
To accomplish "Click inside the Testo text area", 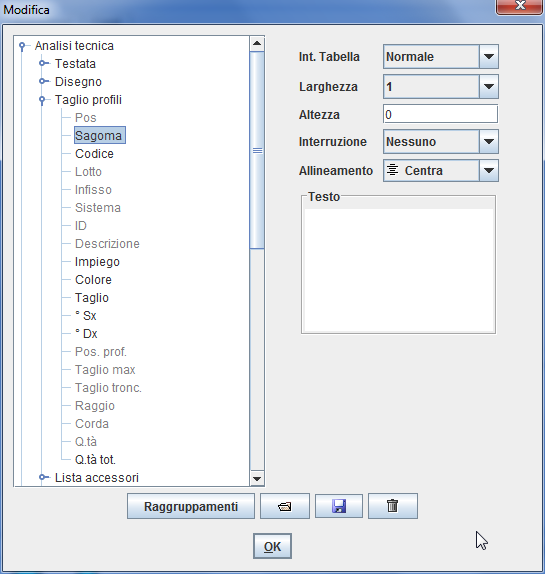I will pyautogui.click(x=398, y=270).
